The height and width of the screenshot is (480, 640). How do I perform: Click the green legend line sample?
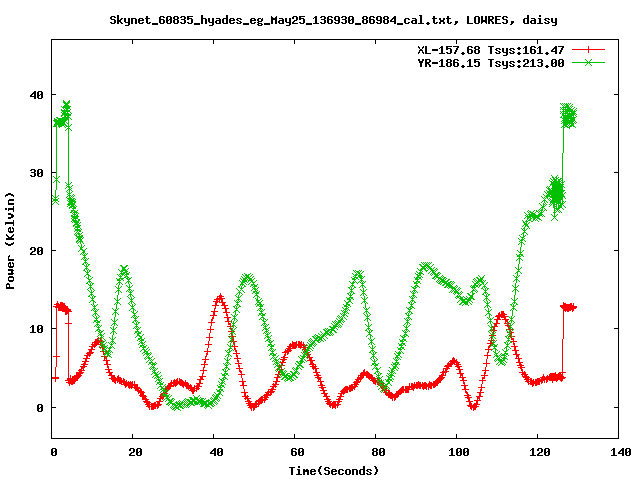click(588, 63)
